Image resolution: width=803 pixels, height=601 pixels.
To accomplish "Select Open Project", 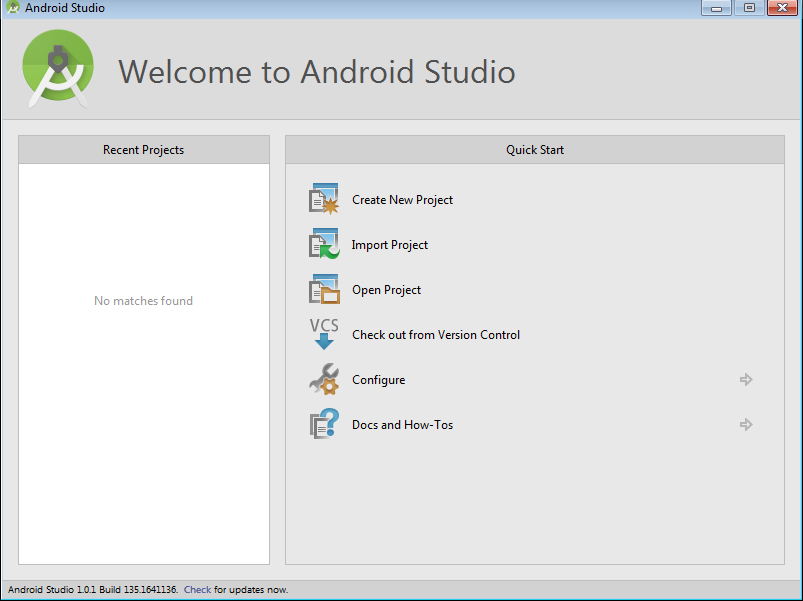I will [x=386, y=290].
